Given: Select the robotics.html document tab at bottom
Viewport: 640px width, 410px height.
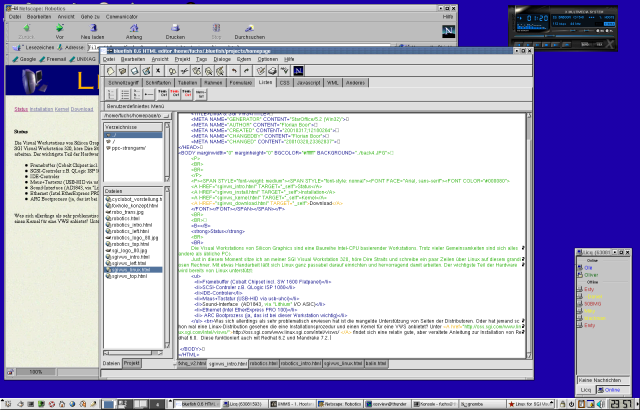Looking at the screenshot, I should tap(264, 363).
